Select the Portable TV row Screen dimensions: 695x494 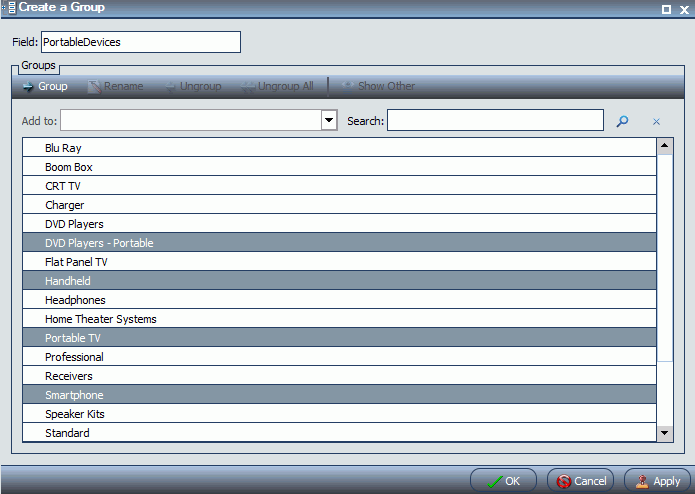(x=340, y=338)
